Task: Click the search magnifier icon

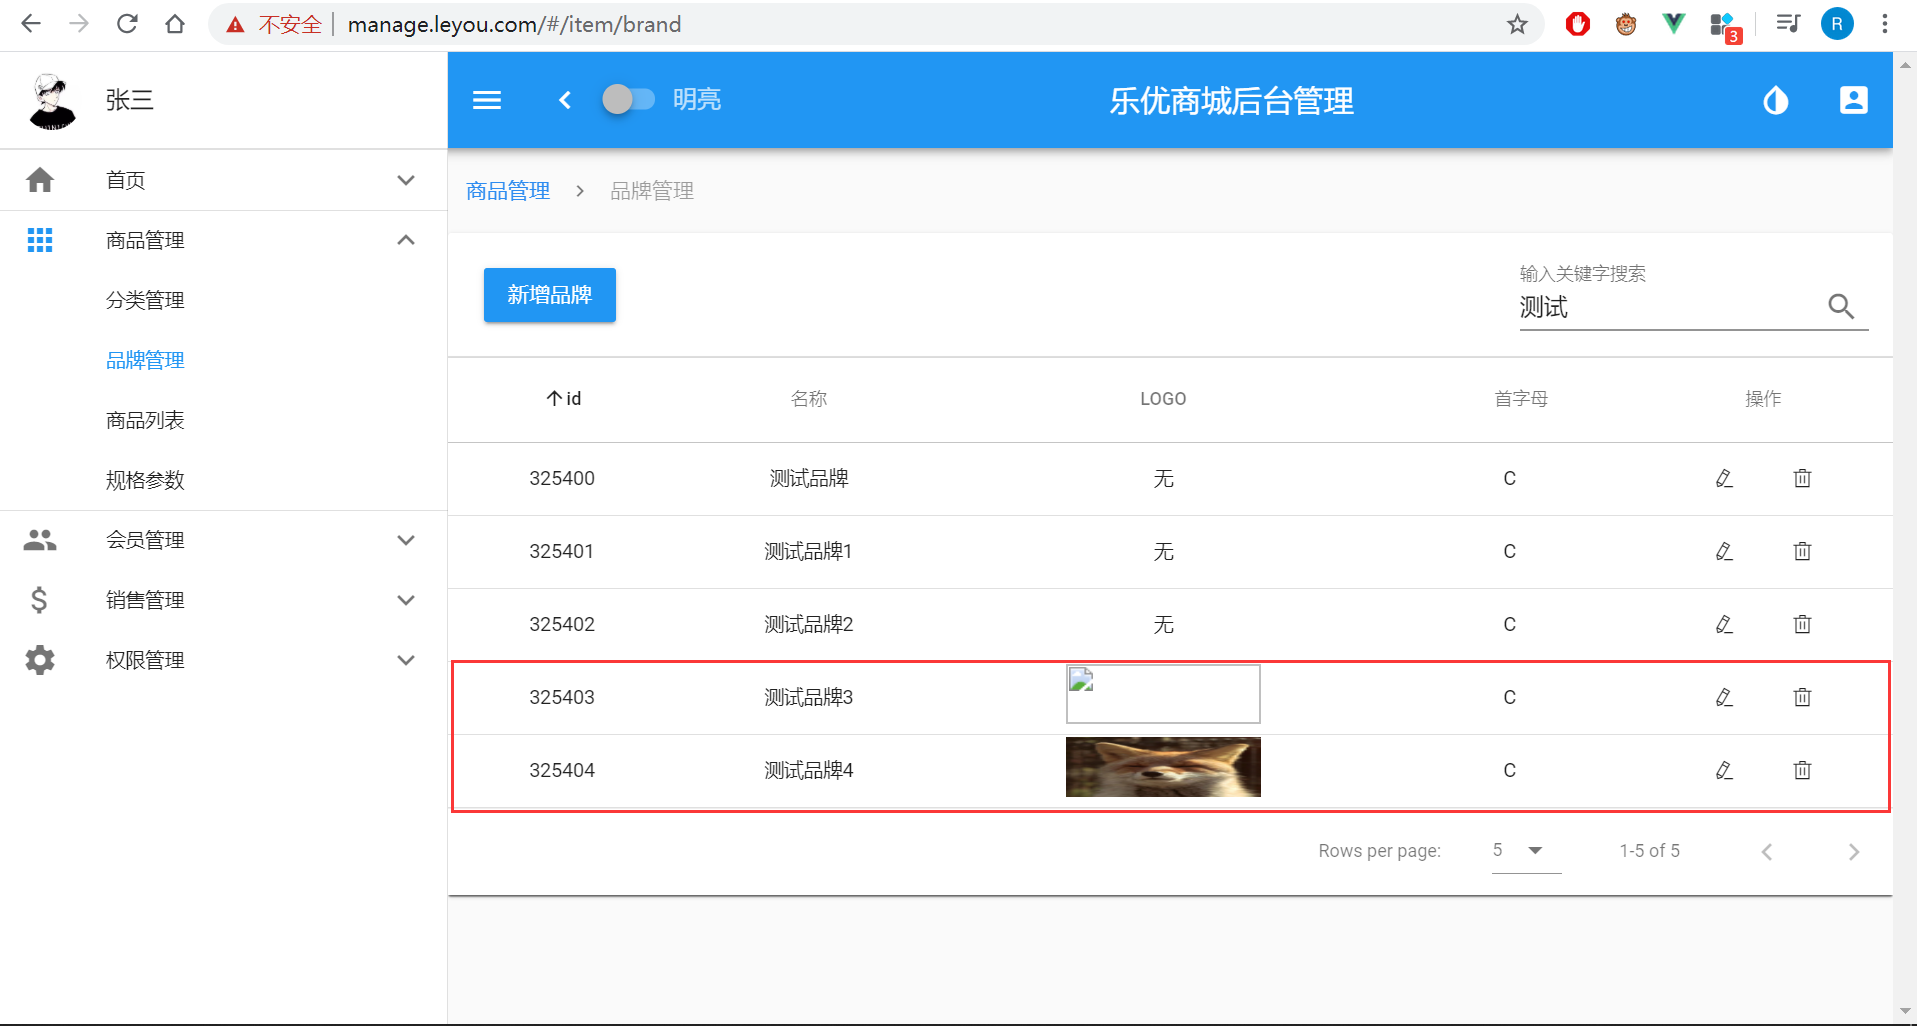Action: (1842, 307)
